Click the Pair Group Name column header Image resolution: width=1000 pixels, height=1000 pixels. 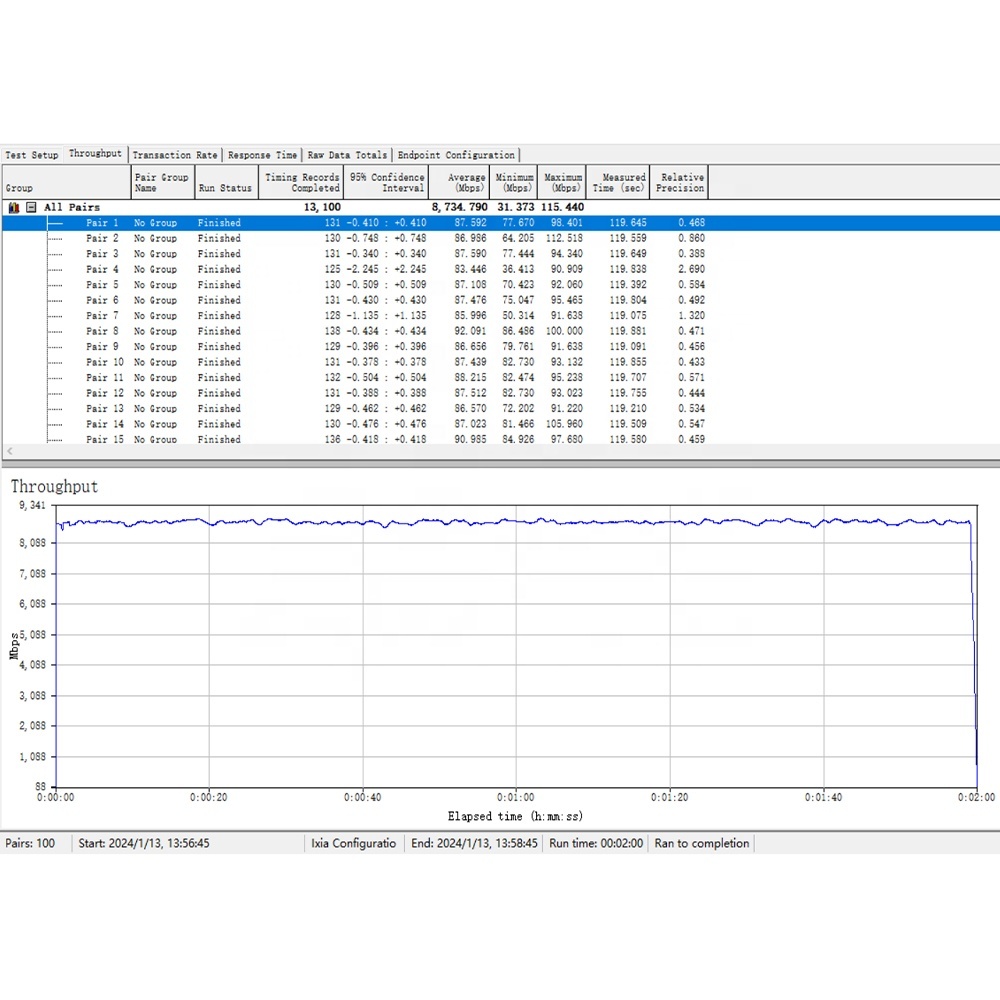coord(163,182)
